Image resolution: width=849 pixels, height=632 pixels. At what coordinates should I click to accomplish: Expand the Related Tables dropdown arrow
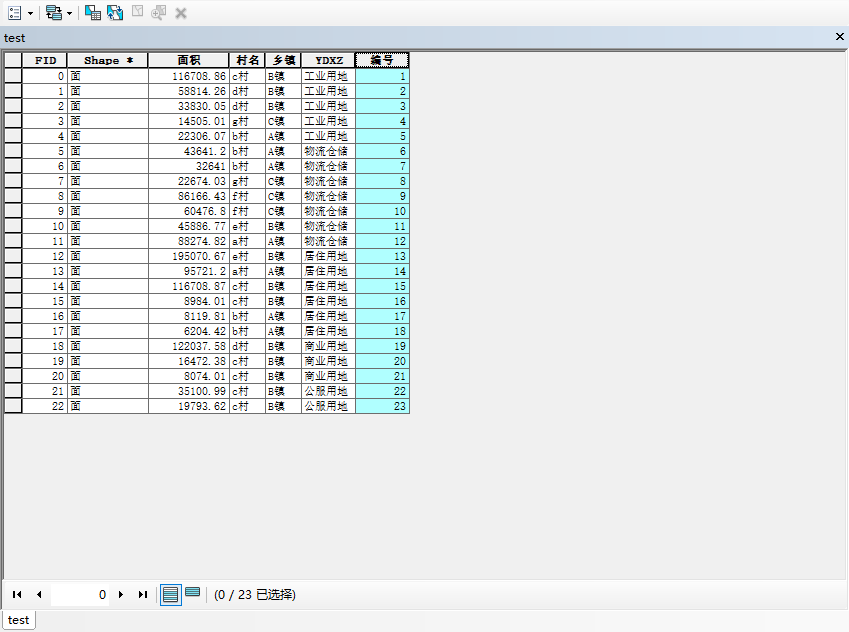[x=69, y=13]
